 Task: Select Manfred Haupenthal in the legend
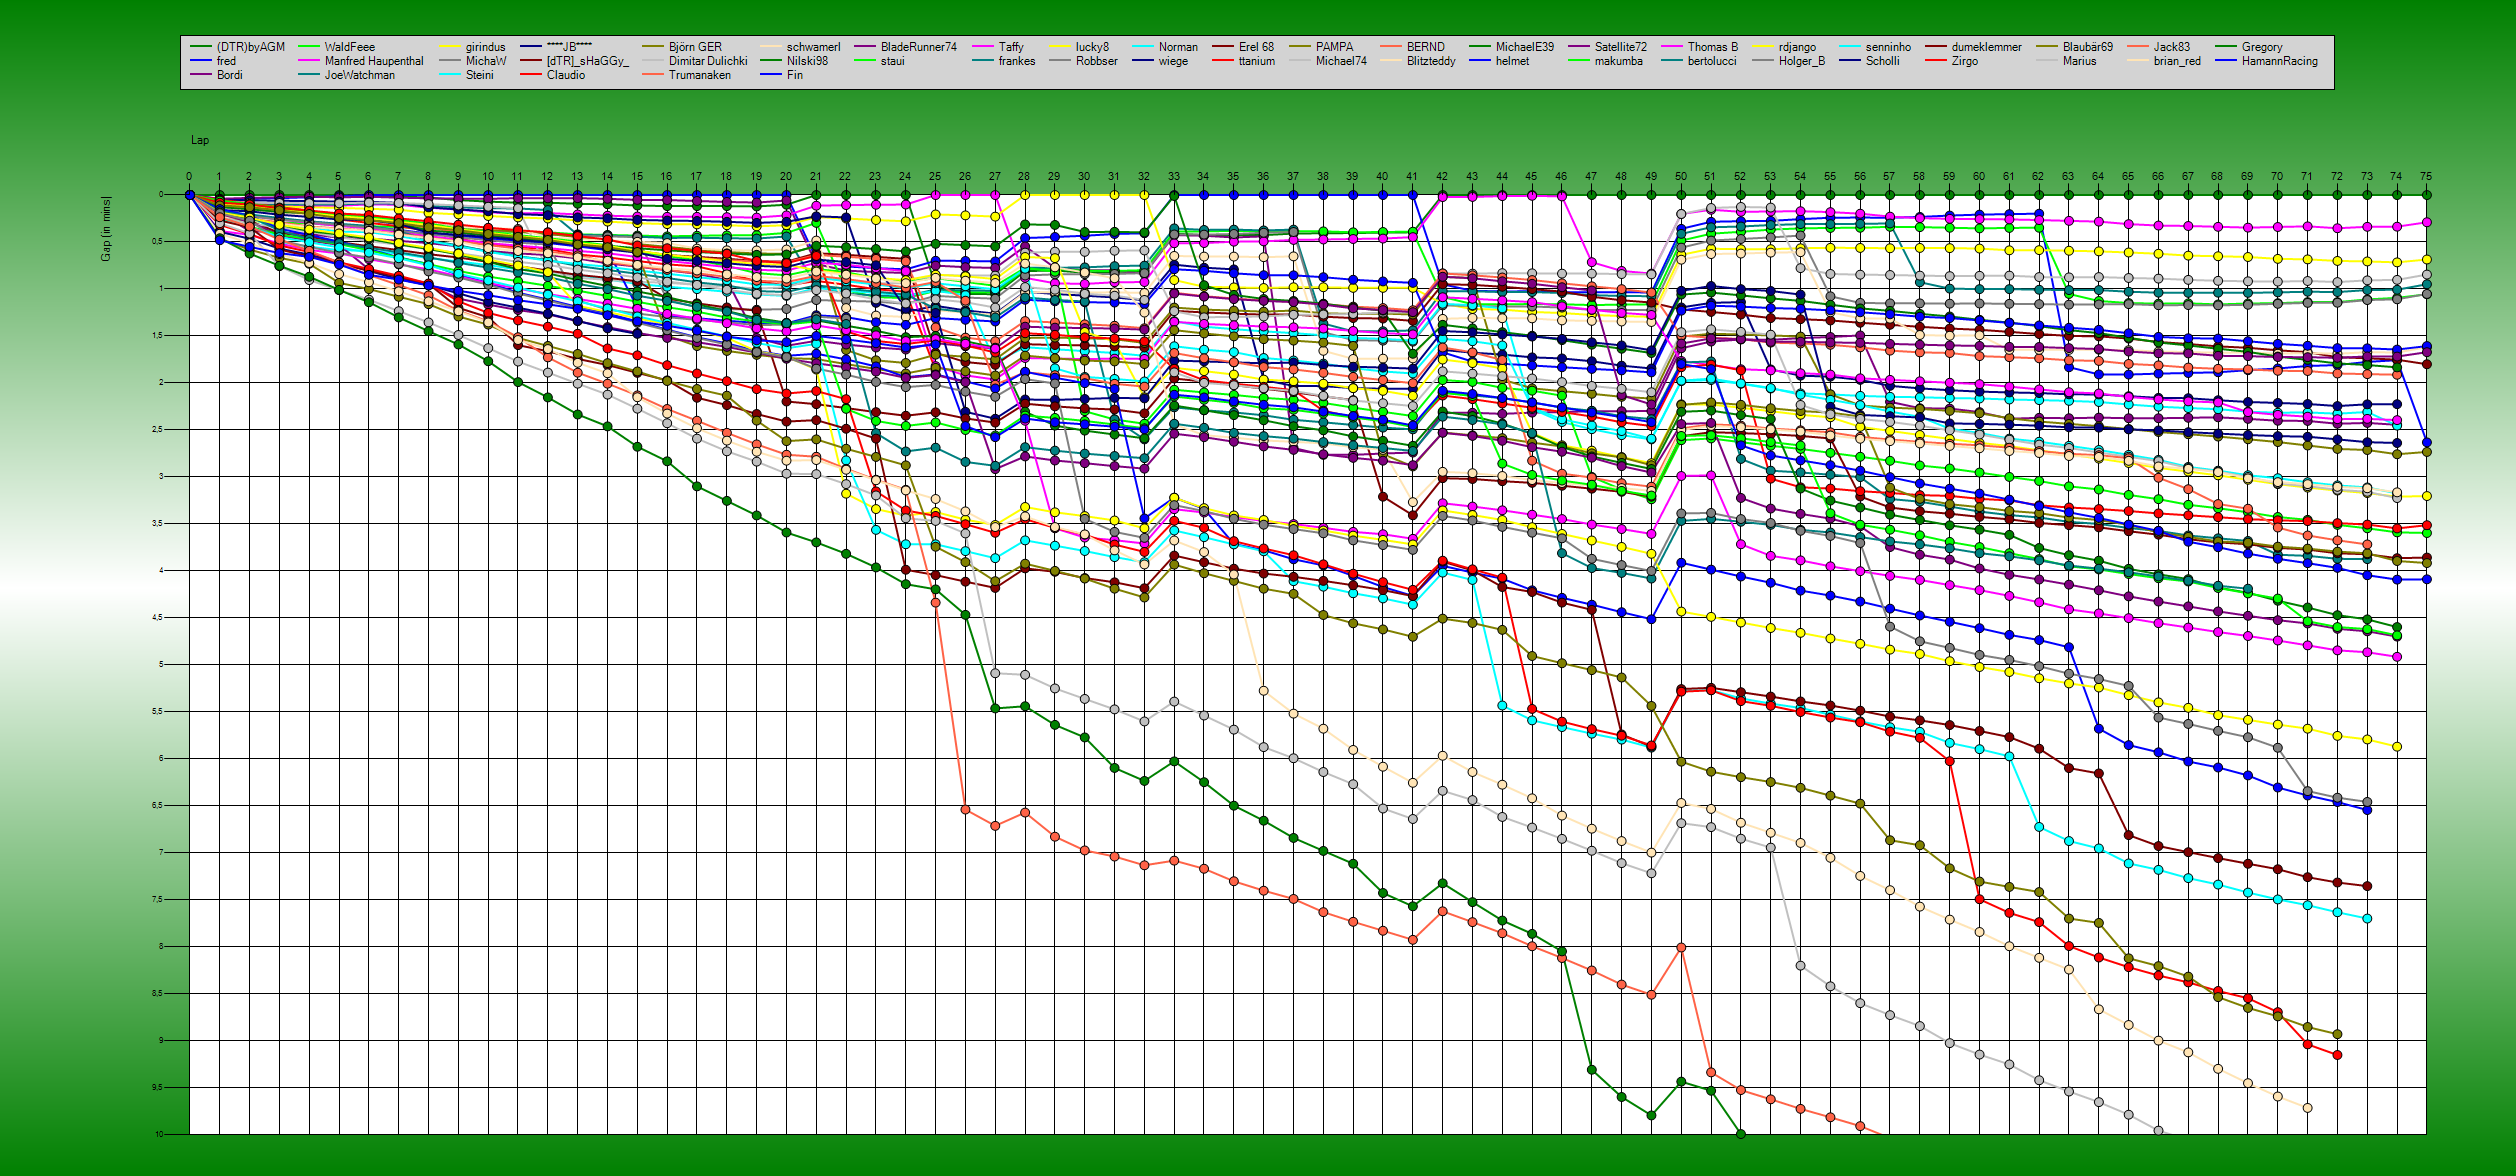click(373, 61)
